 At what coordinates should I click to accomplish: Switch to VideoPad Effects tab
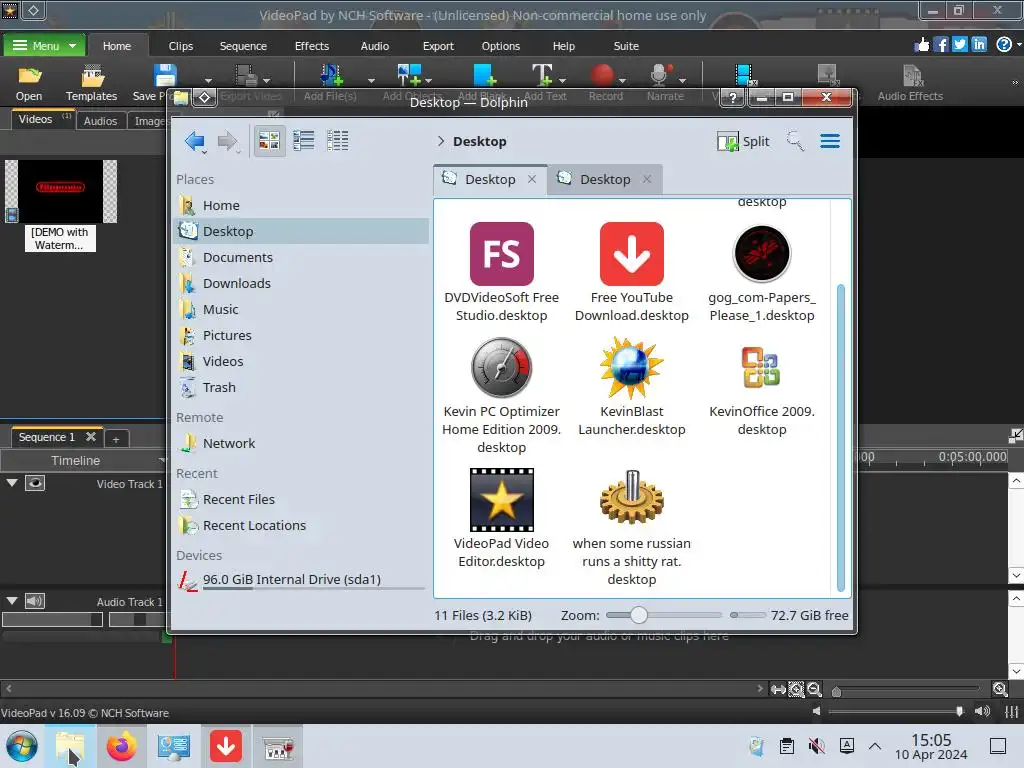click(312, 46)
